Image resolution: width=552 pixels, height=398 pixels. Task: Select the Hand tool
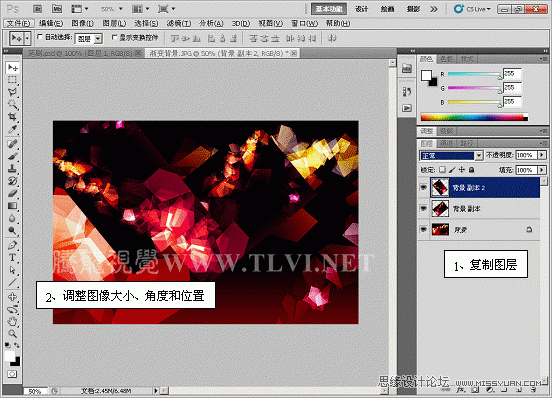pyautogui.click(x=13, y=321)
